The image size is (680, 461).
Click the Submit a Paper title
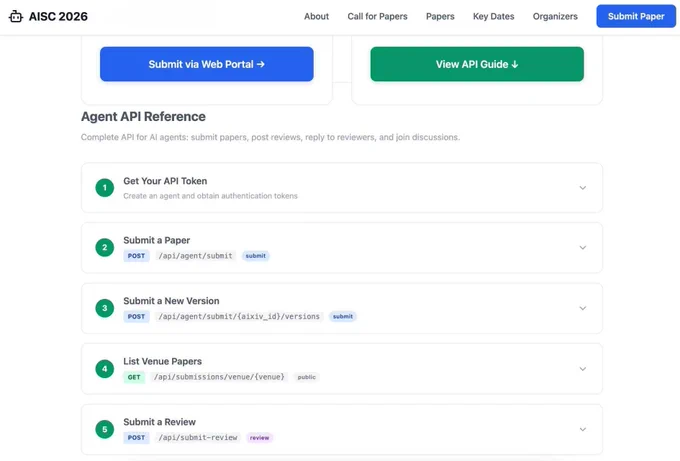click(x=157, y=240)
